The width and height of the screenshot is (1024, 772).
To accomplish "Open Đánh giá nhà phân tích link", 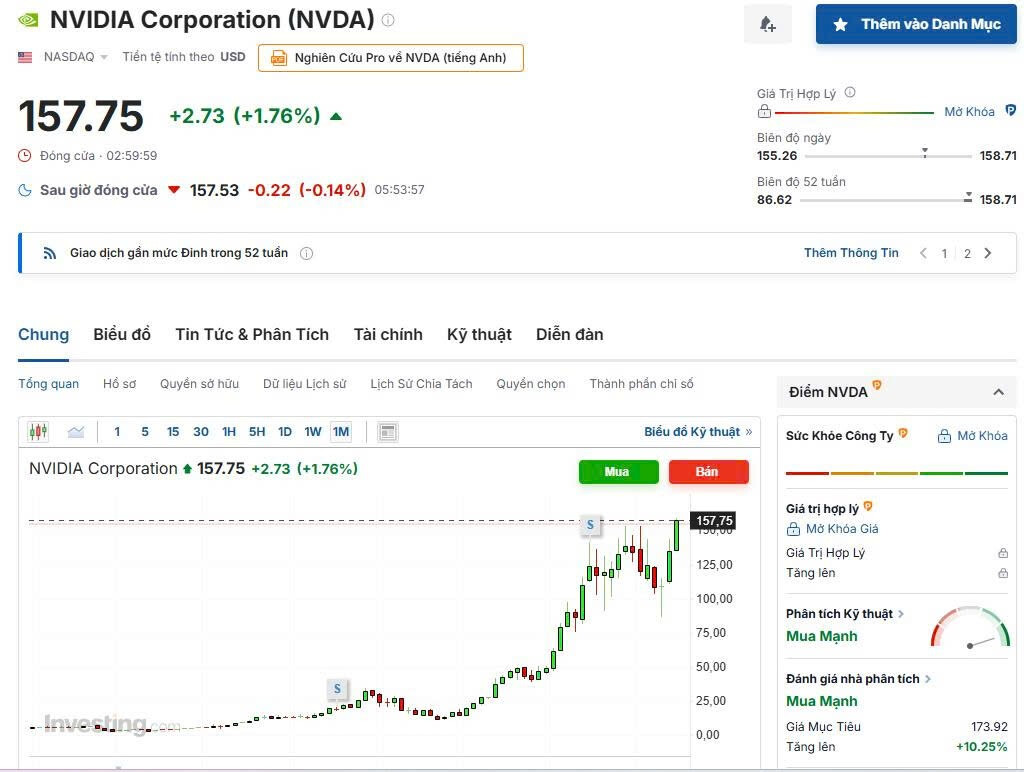I will [858, 679].
